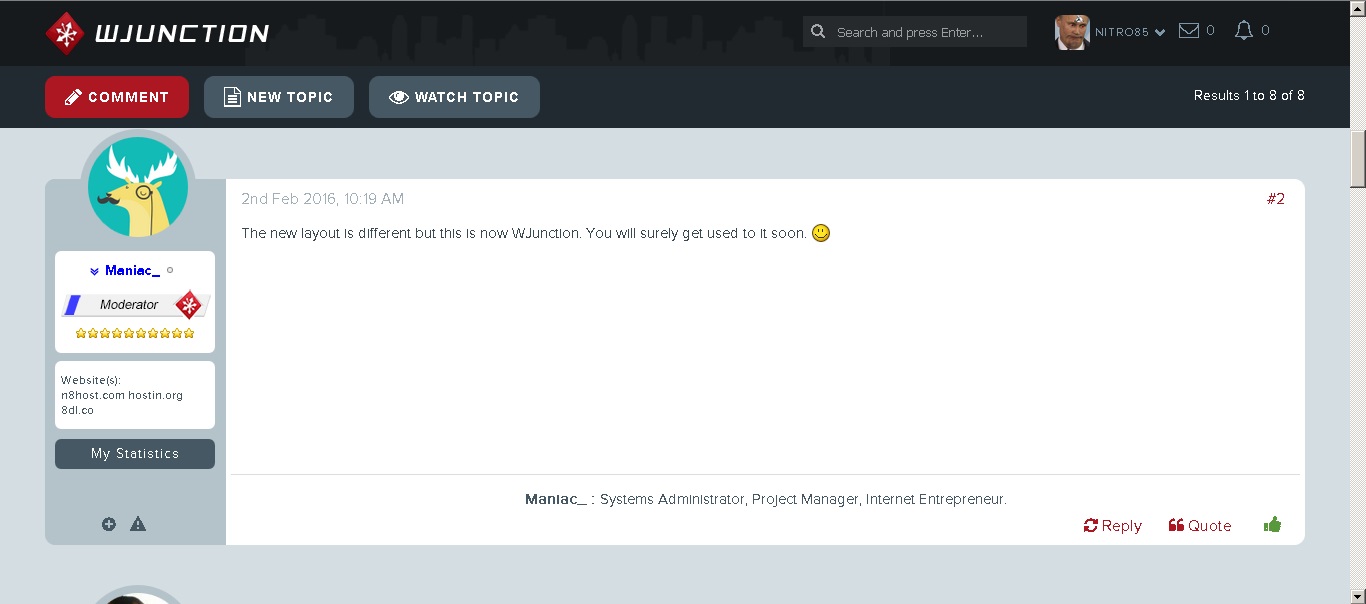
Task: Reply to Maniac_'s post
Action: [1112, 526]
